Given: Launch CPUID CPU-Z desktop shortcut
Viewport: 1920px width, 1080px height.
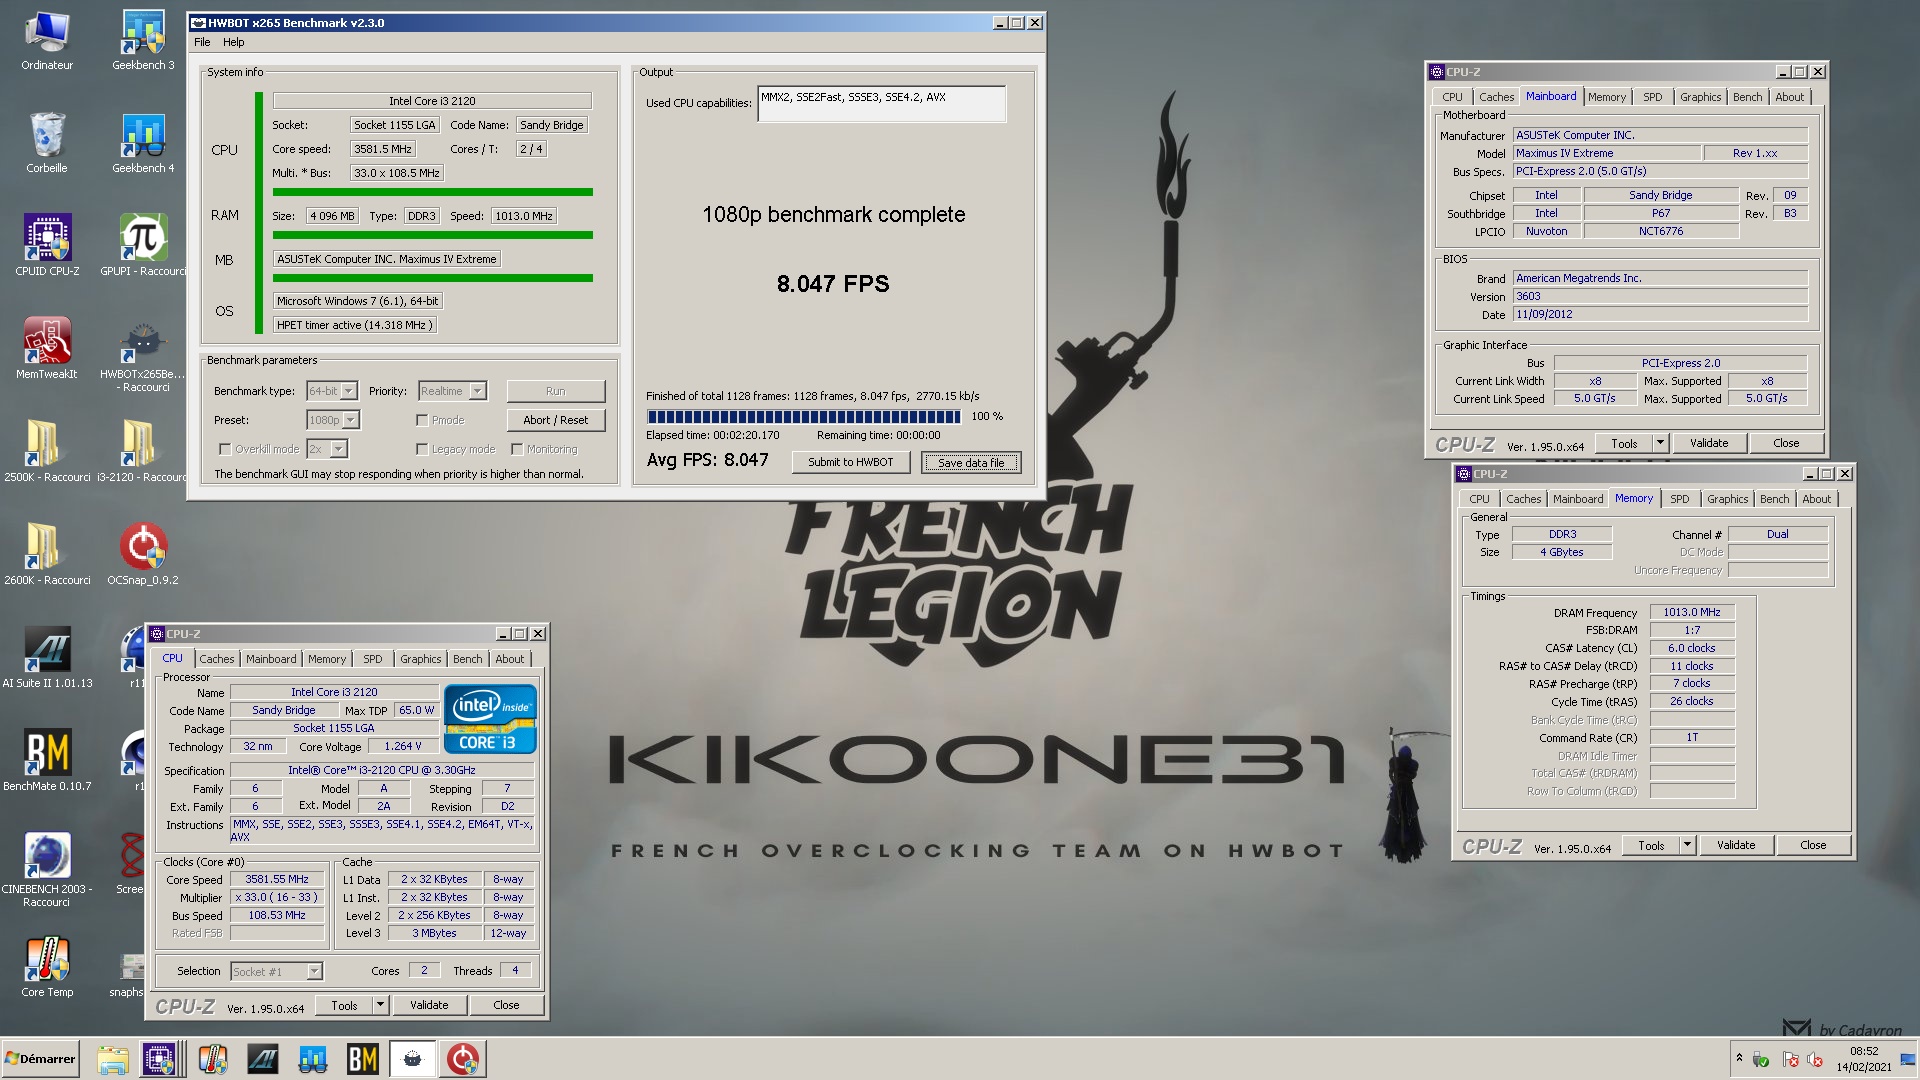Looking at the screenshot, I should click(x=47, y=246).
